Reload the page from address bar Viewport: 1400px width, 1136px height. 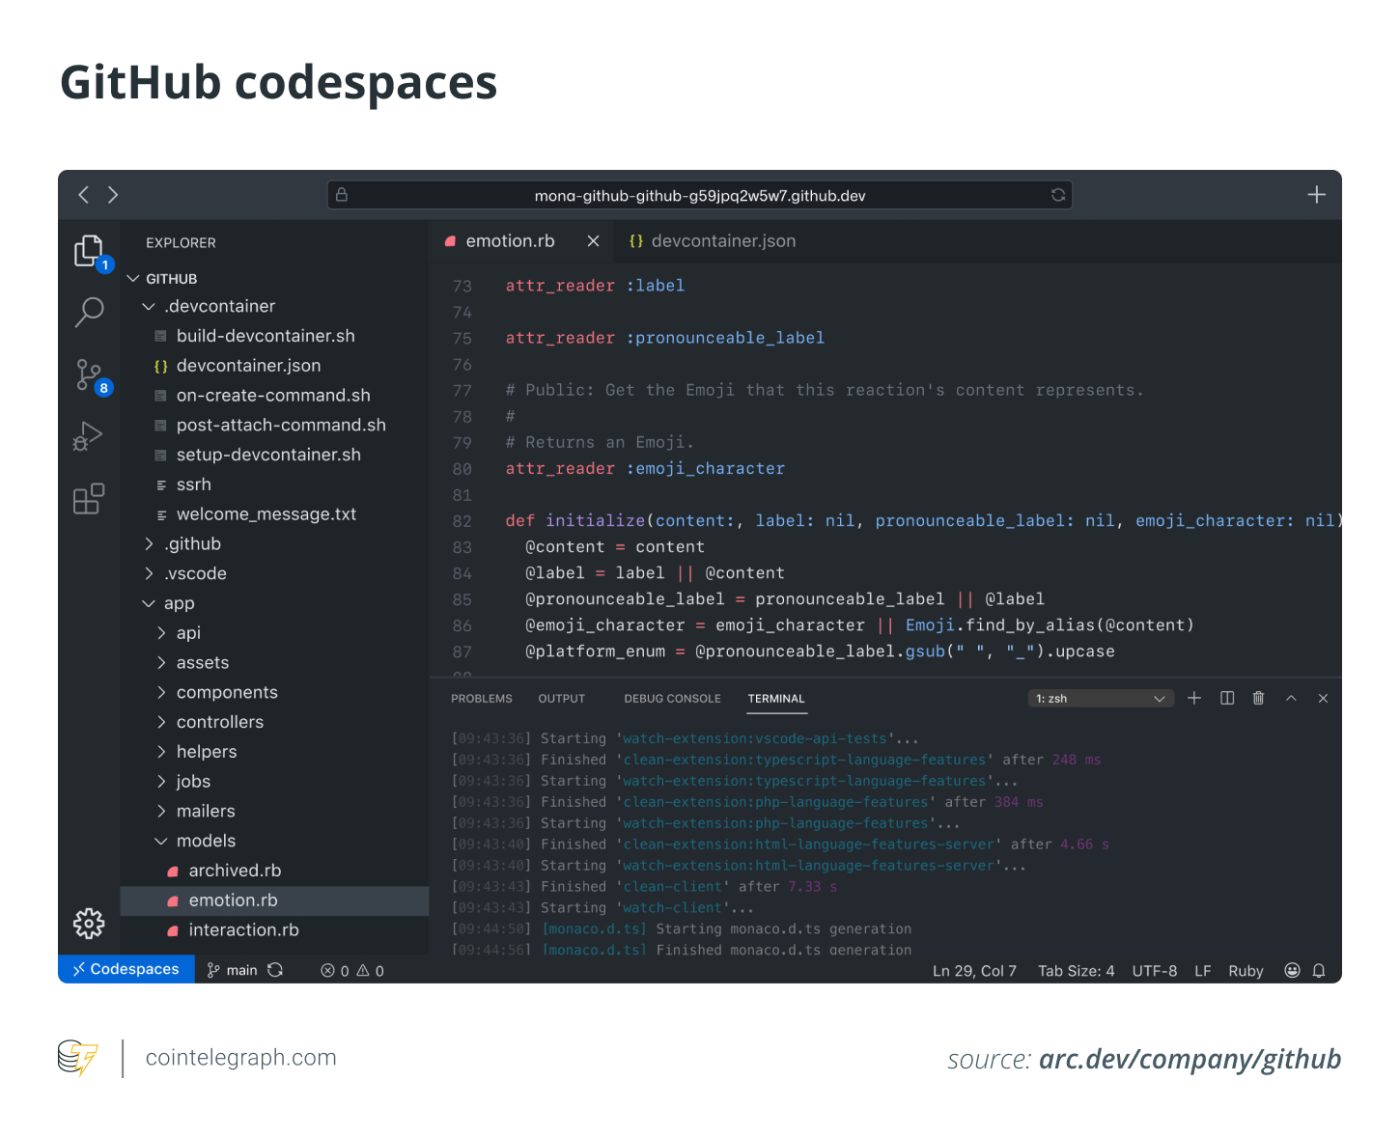pos(1058,195)
